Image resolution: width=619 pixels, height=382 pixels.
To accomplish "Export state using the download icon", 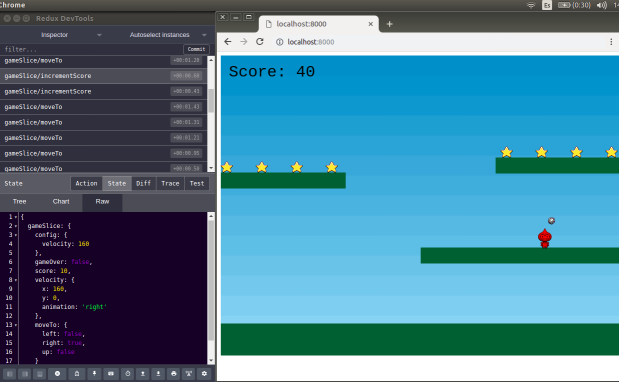I will 158,373.
